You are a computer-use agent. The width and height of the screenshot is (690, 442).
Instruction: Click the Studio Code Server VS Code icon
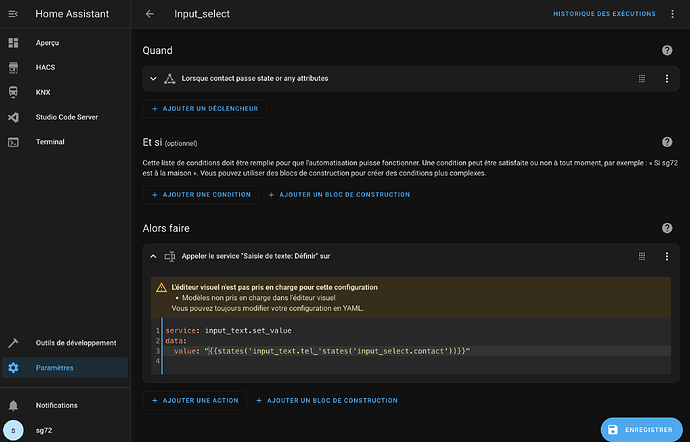pos(13,117)
